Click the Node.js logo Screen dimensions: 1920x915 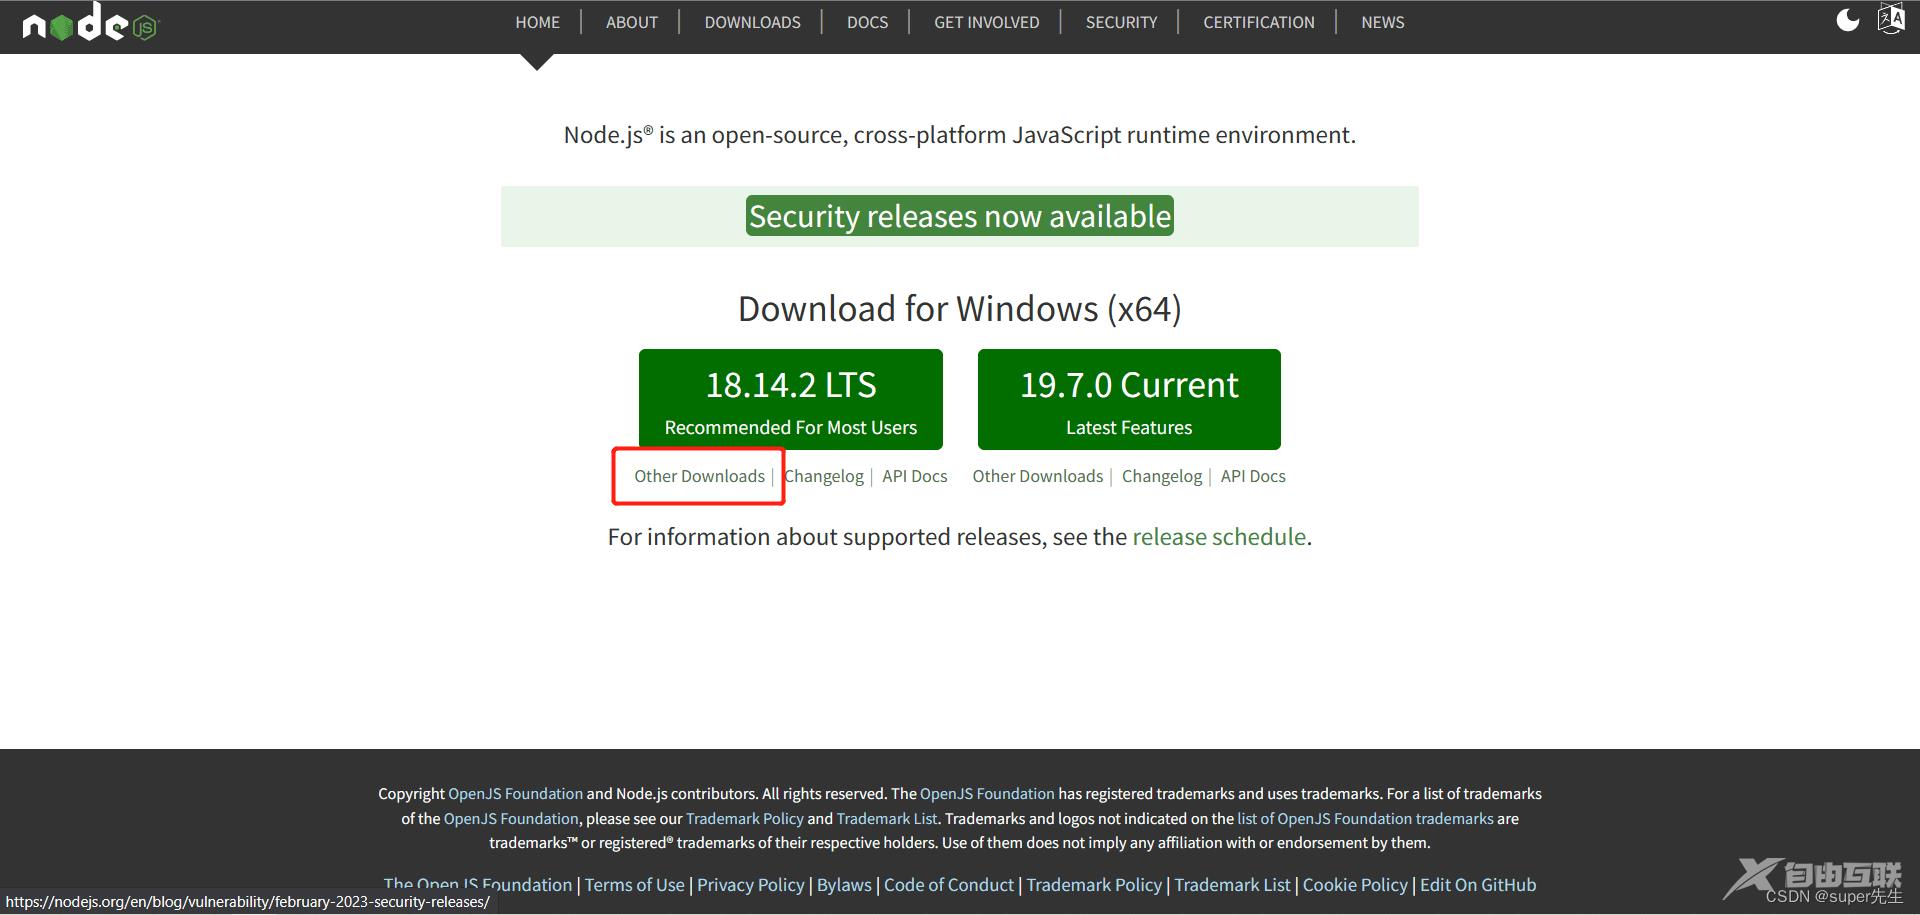tap(91, 22)
